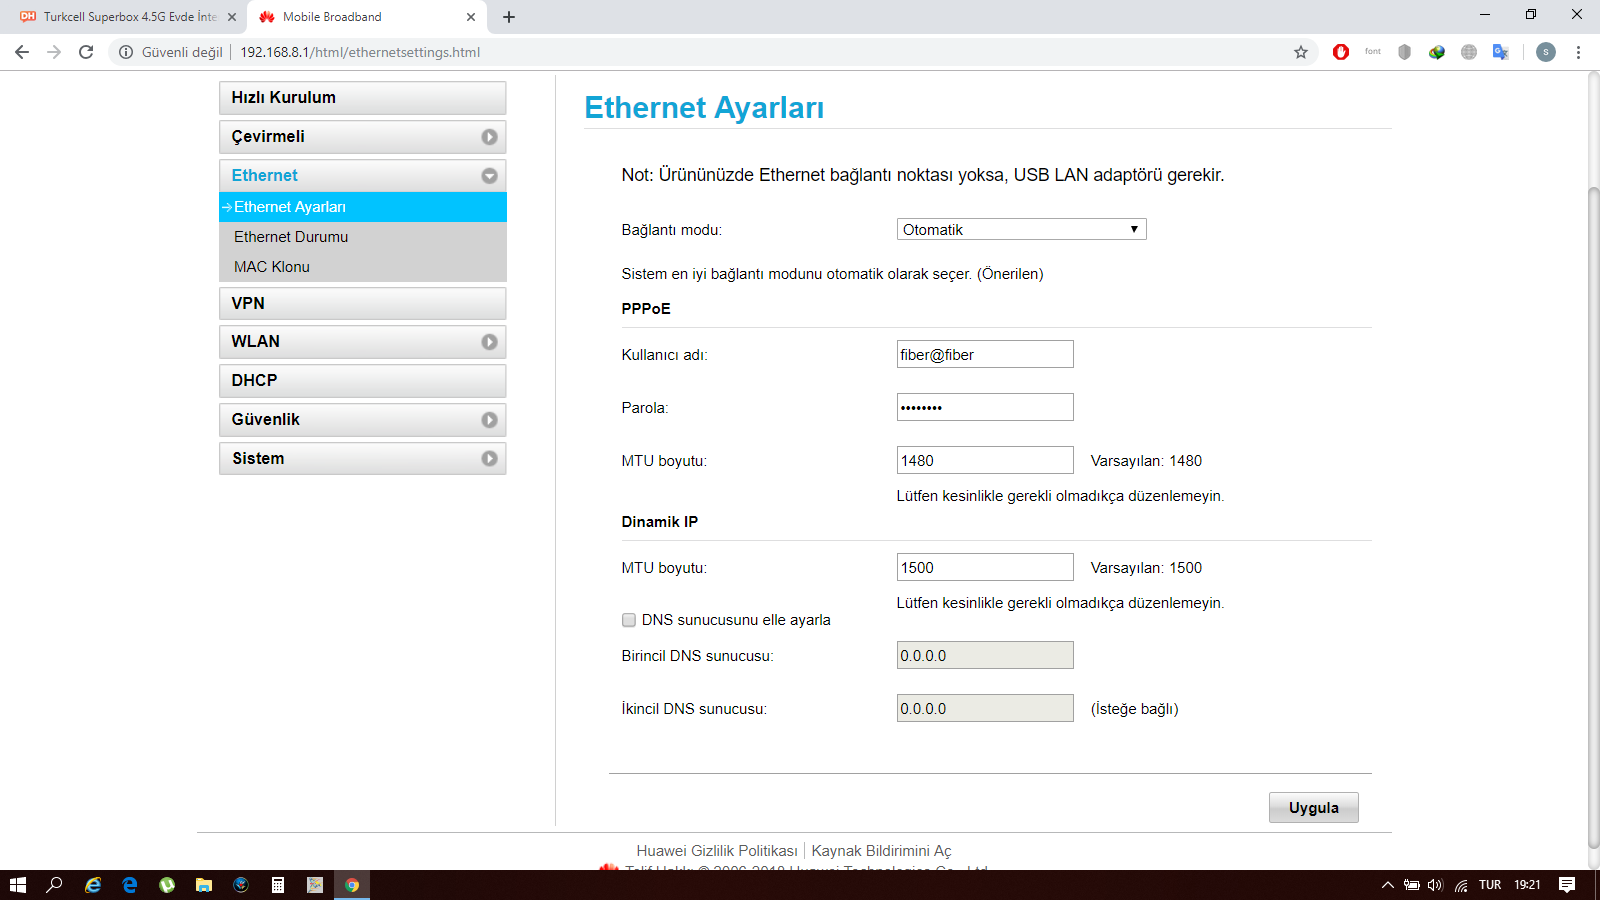
Task: Launch Internet Explorer from taskbar
Action: point(93,885)
